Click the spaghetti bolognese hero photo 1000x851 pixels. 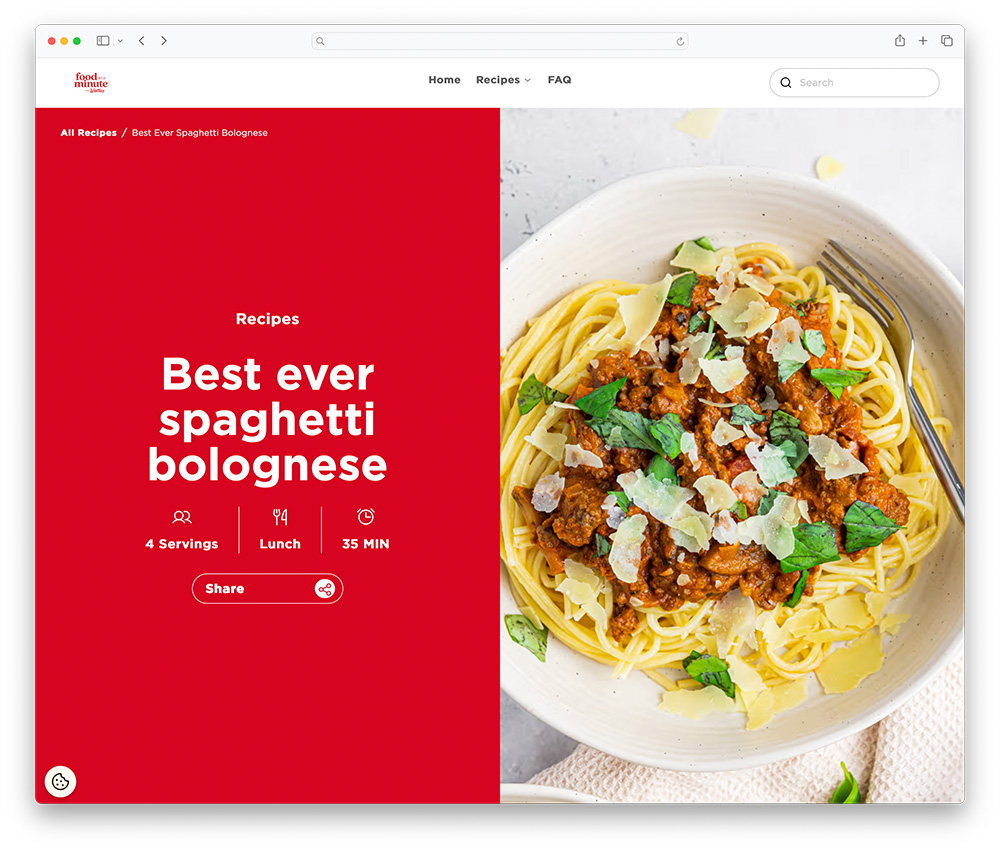[x=732, y=455]
